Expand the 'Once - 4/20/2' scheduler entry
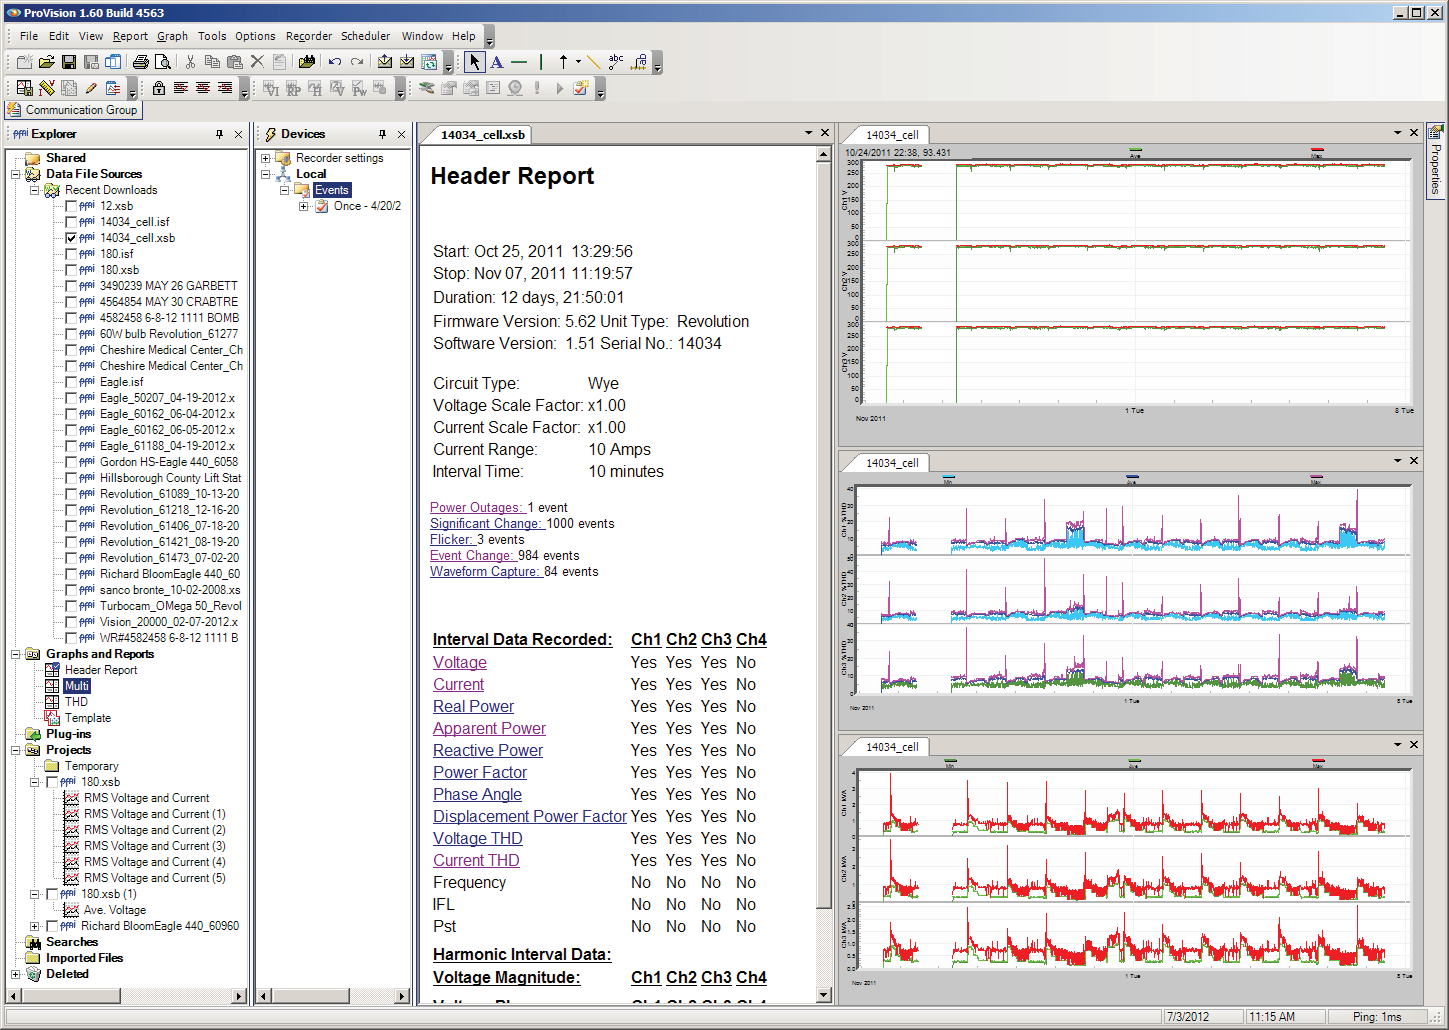 [x=305, y=206]
